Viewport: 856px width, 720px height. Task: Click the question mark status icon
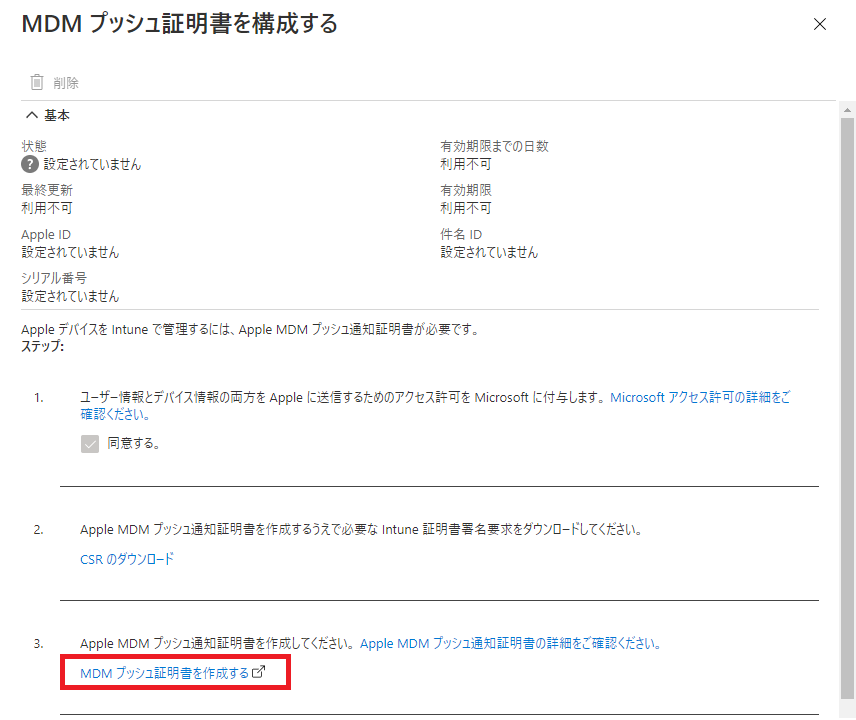coord(29,164)
